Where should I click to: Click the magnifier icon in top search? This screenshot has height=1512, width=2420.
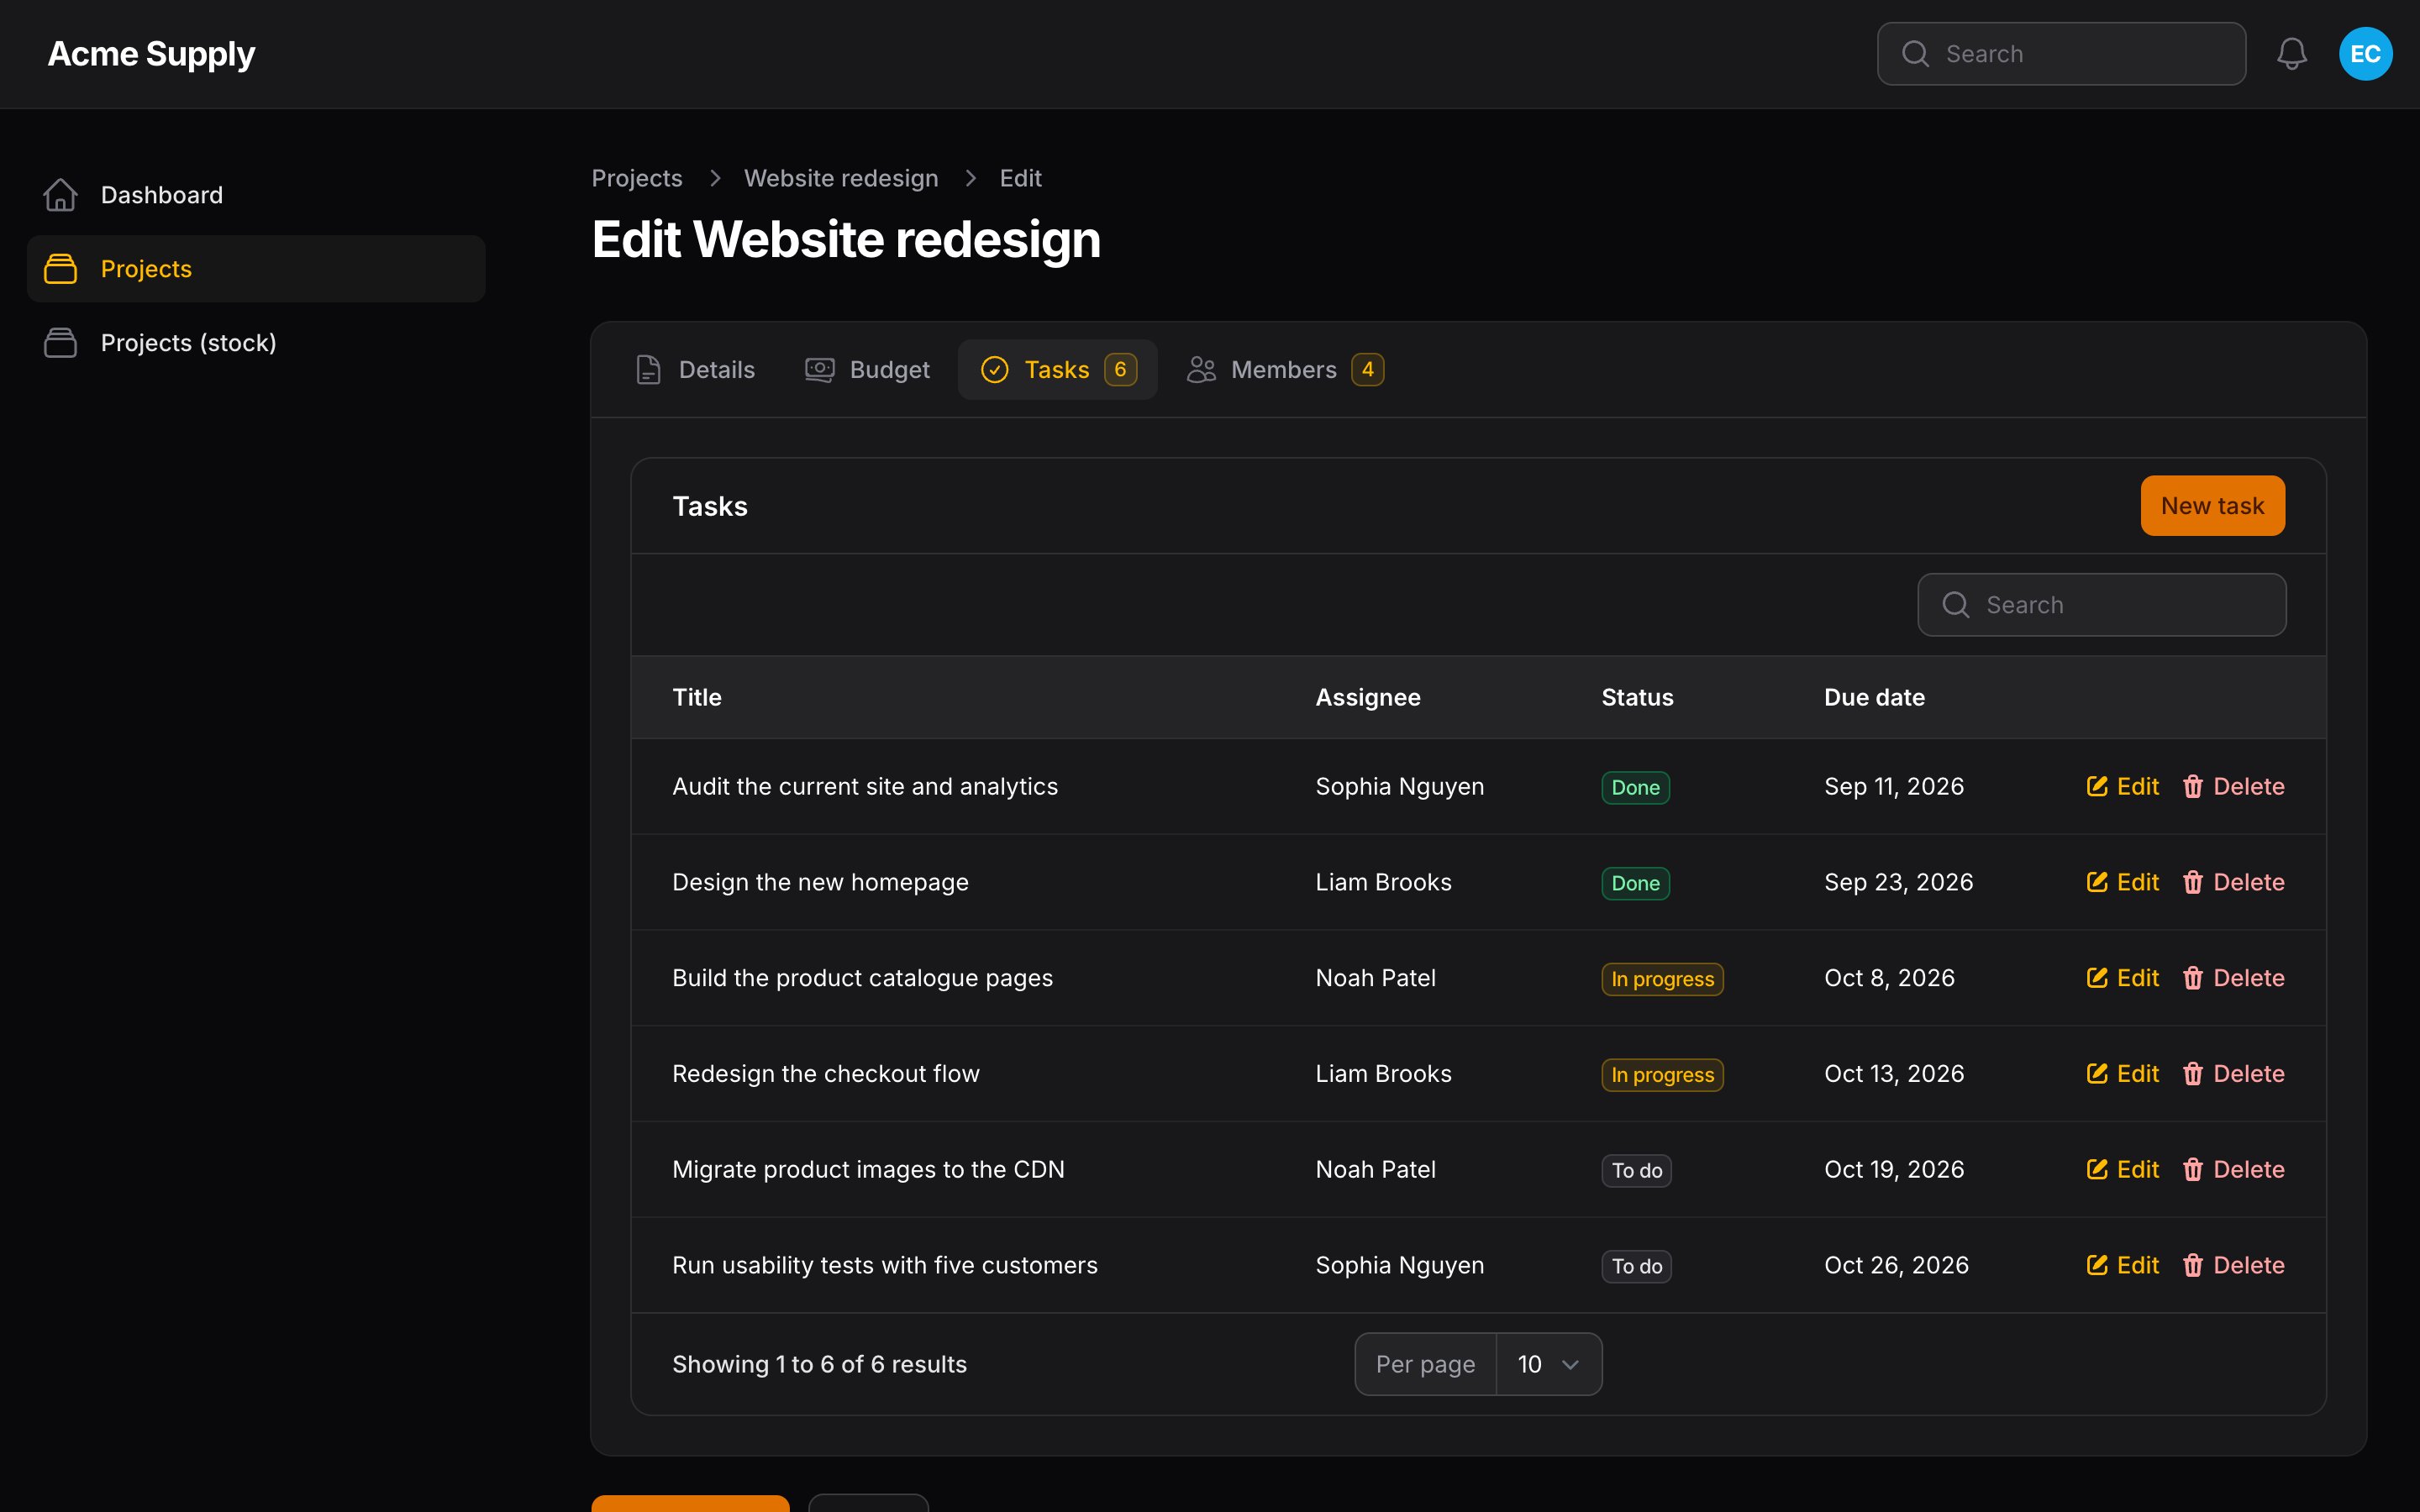pyautogui.click(x=1915, y=54)
